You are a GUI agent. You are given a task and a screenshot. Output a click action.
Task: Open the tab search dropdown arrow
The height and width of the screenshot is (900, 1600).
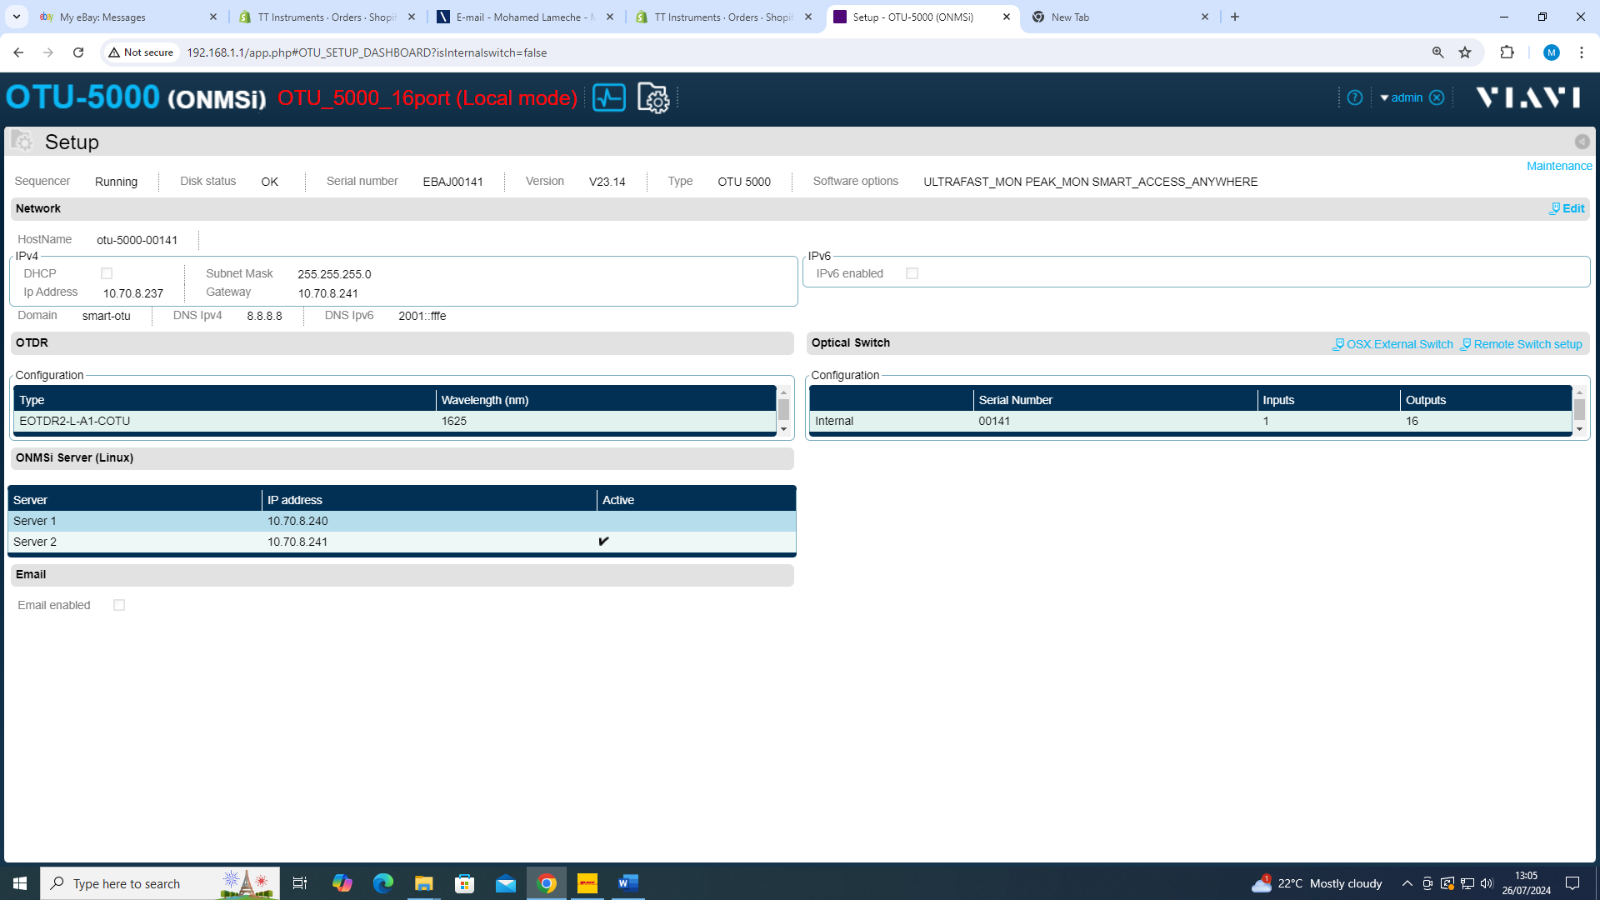pos(16,17)
